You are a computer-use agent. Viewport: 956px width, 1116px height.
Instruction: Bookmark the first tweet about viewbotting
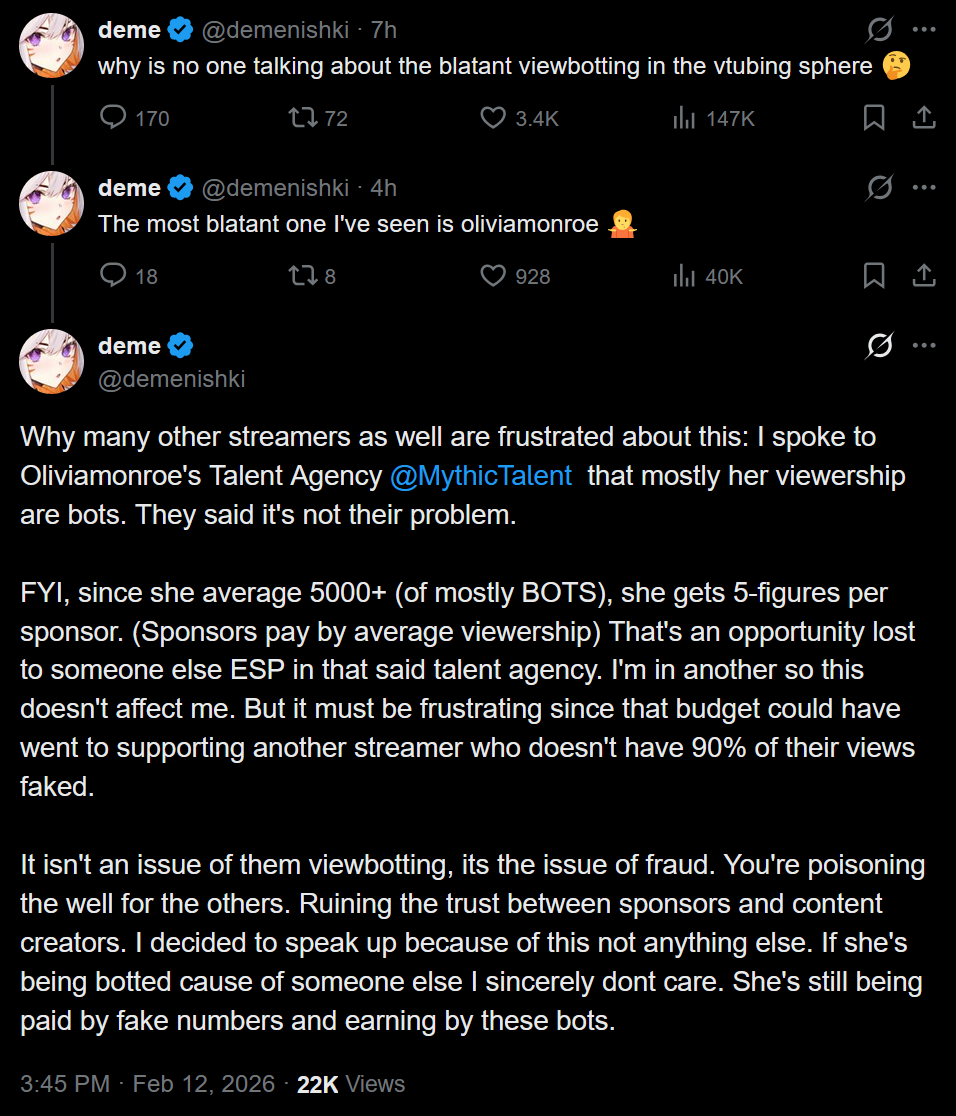coord(873,117)
